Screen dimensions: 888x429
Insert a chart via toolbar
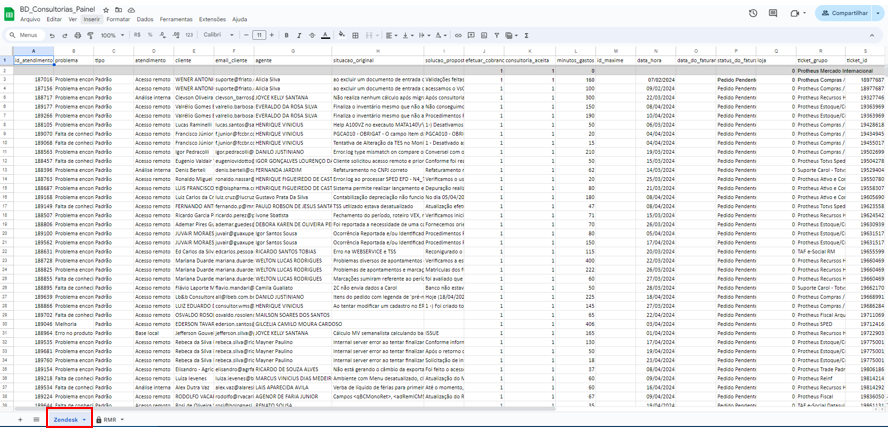click(x=484, y=35)
